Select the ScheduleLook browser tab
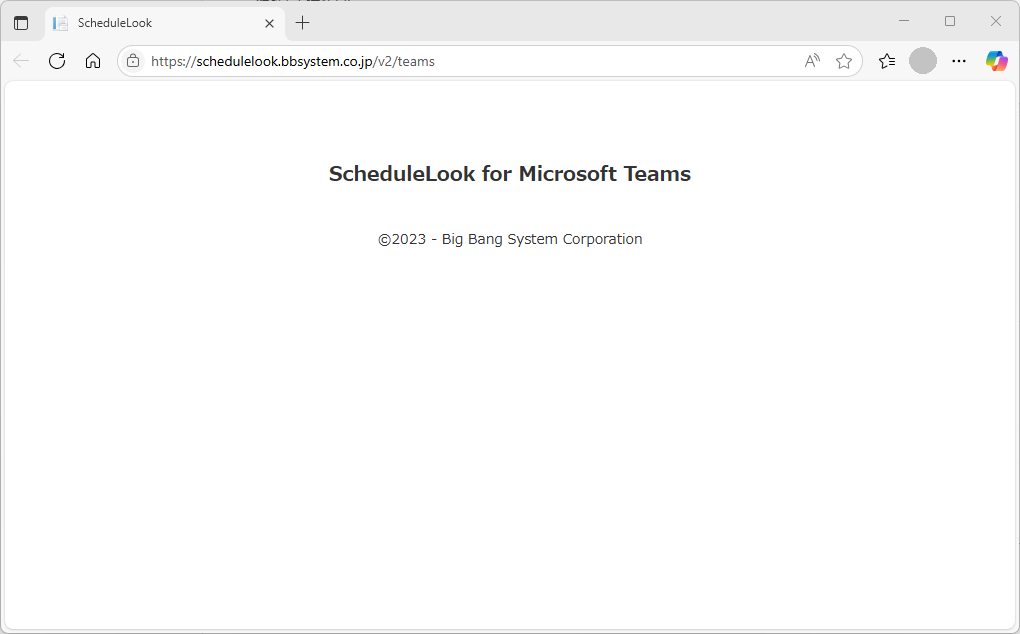The width and height of the screenshot is (1020, 634). point(165,23)
